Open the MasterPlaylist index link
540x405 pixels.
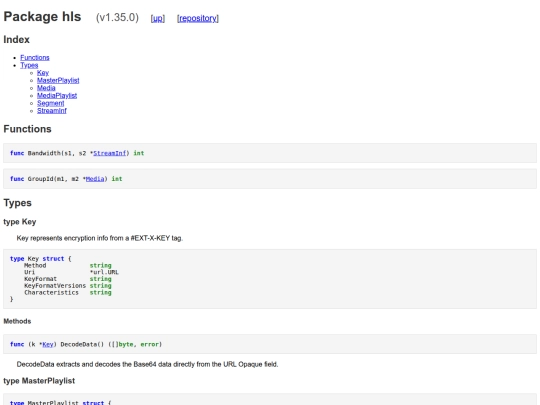tap(58, 80)
